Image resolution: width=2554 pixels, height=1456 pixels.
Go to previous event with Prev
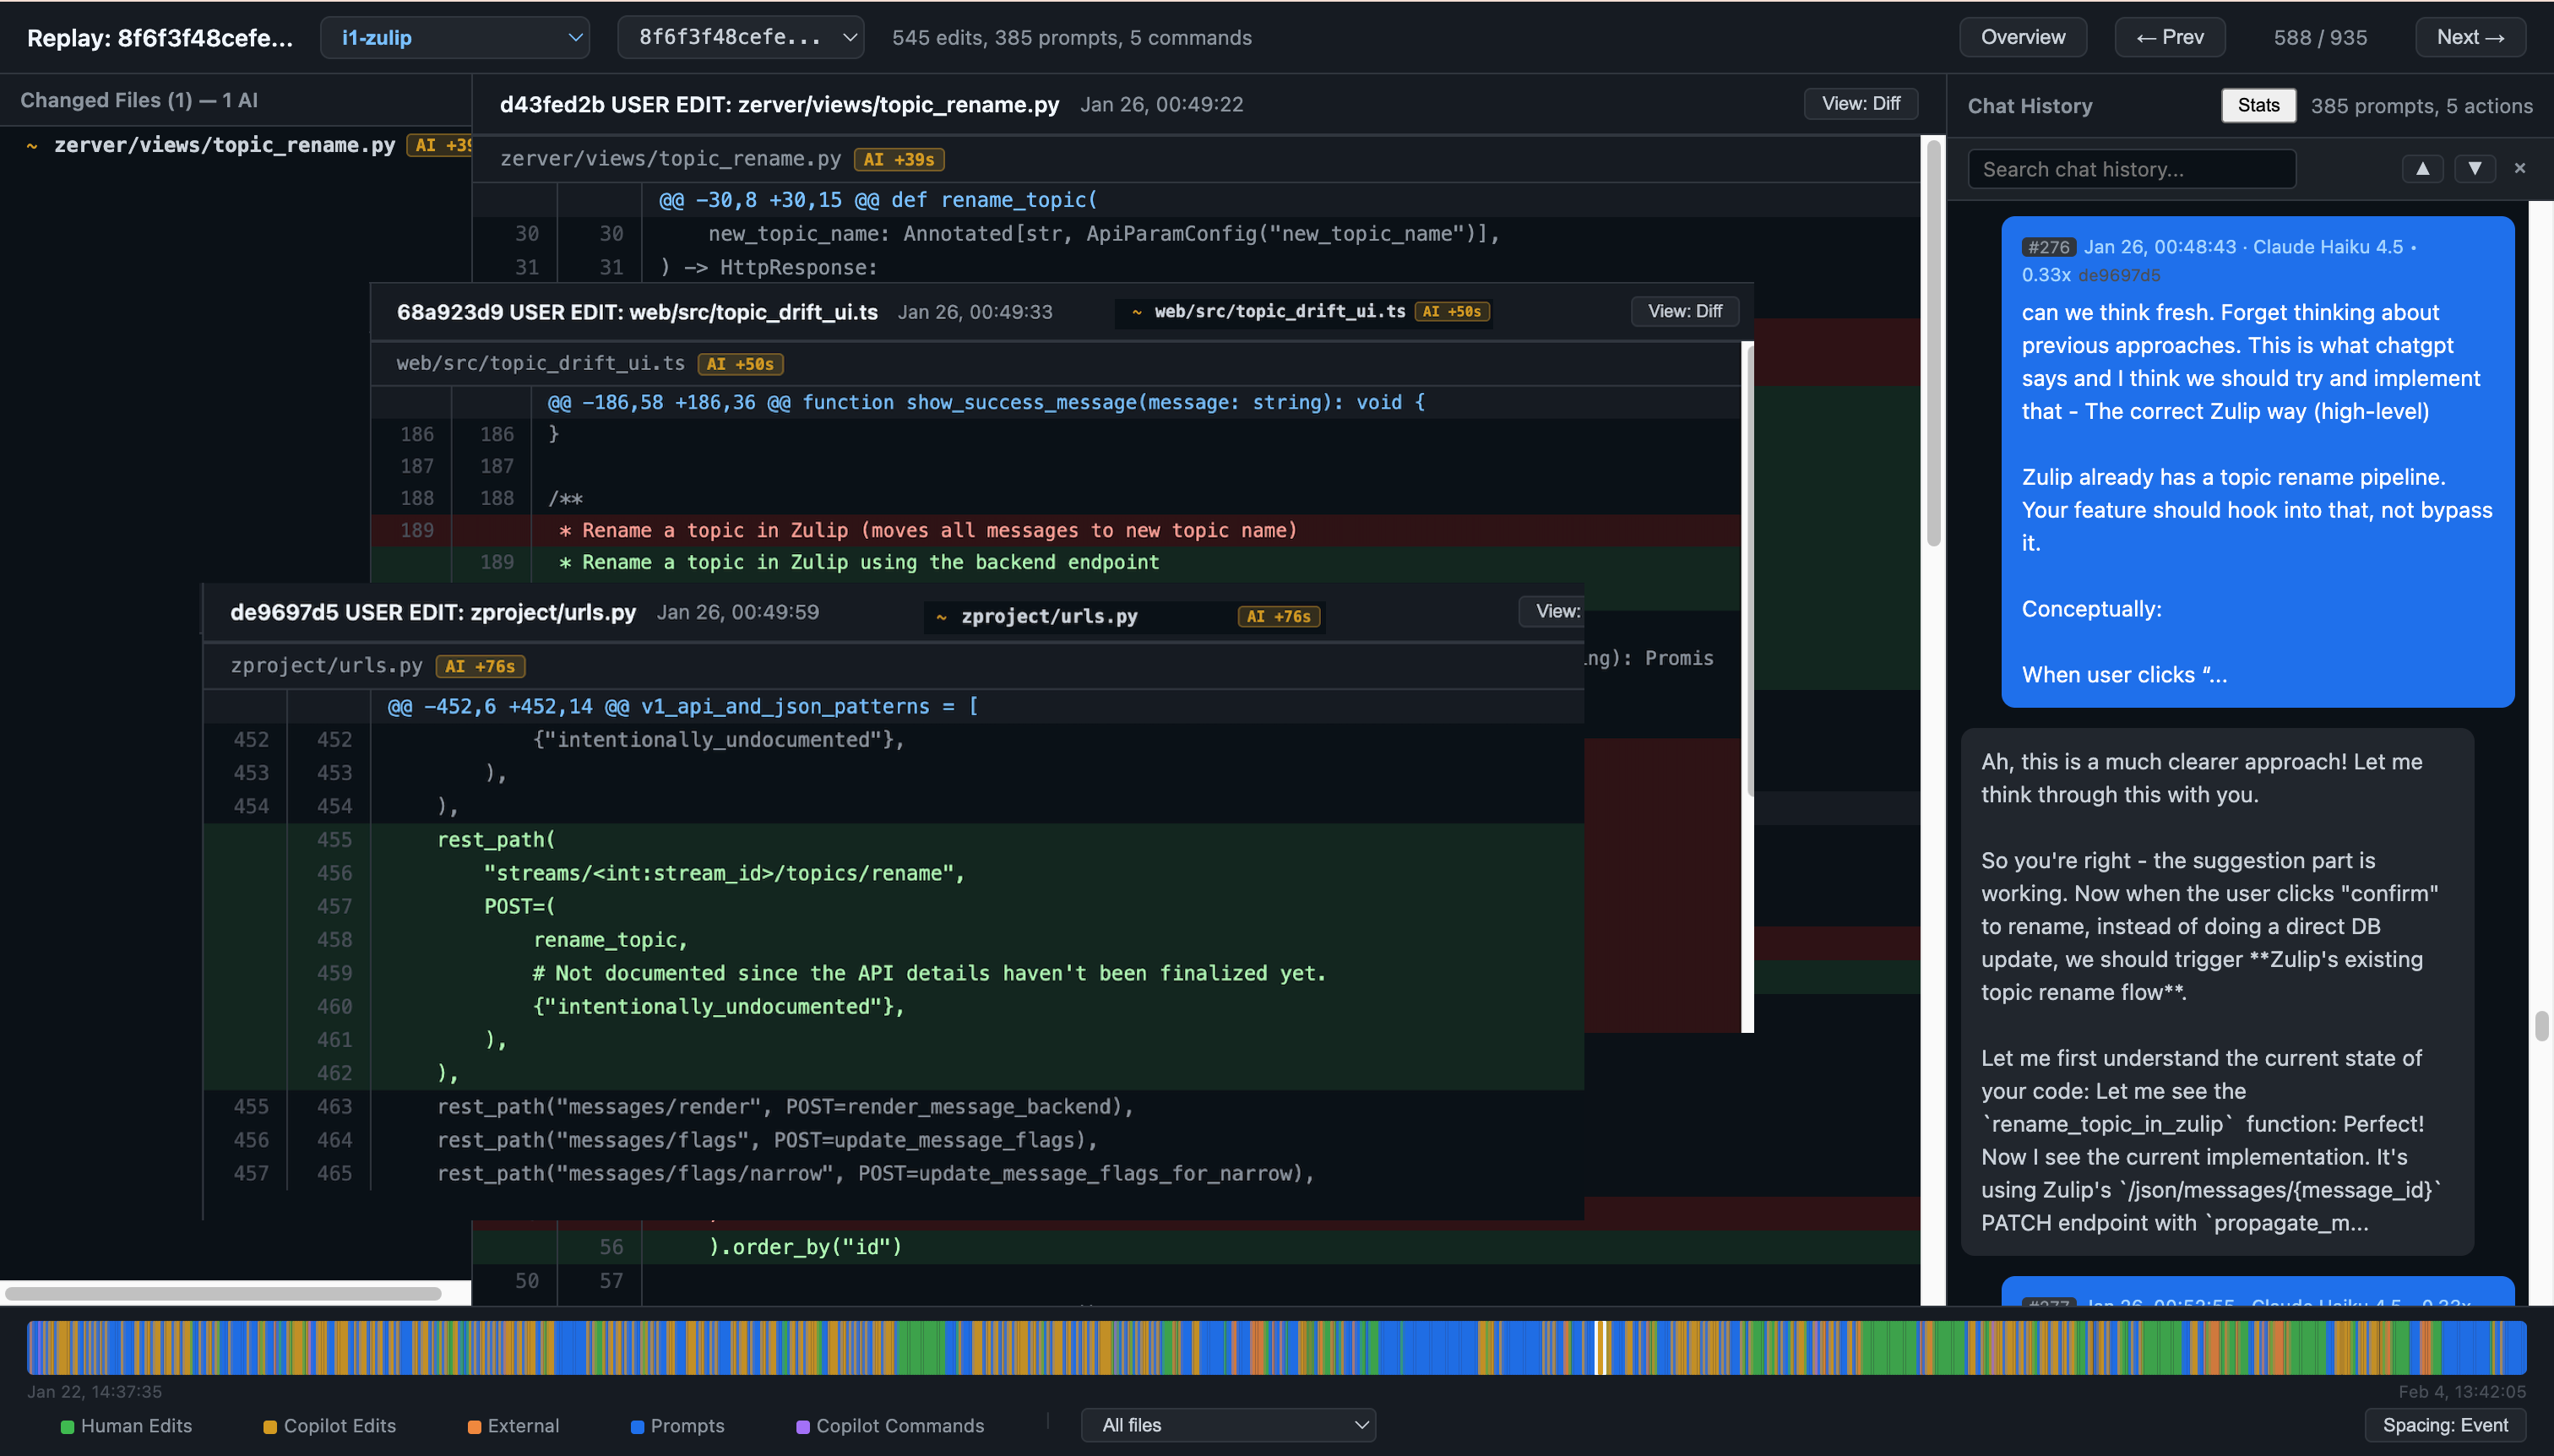click(2170, 37)
